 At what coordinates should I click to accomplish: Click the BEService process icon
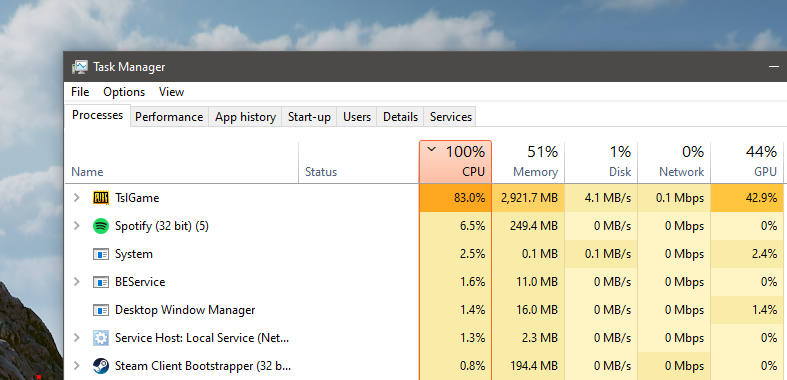coord(101,282)
